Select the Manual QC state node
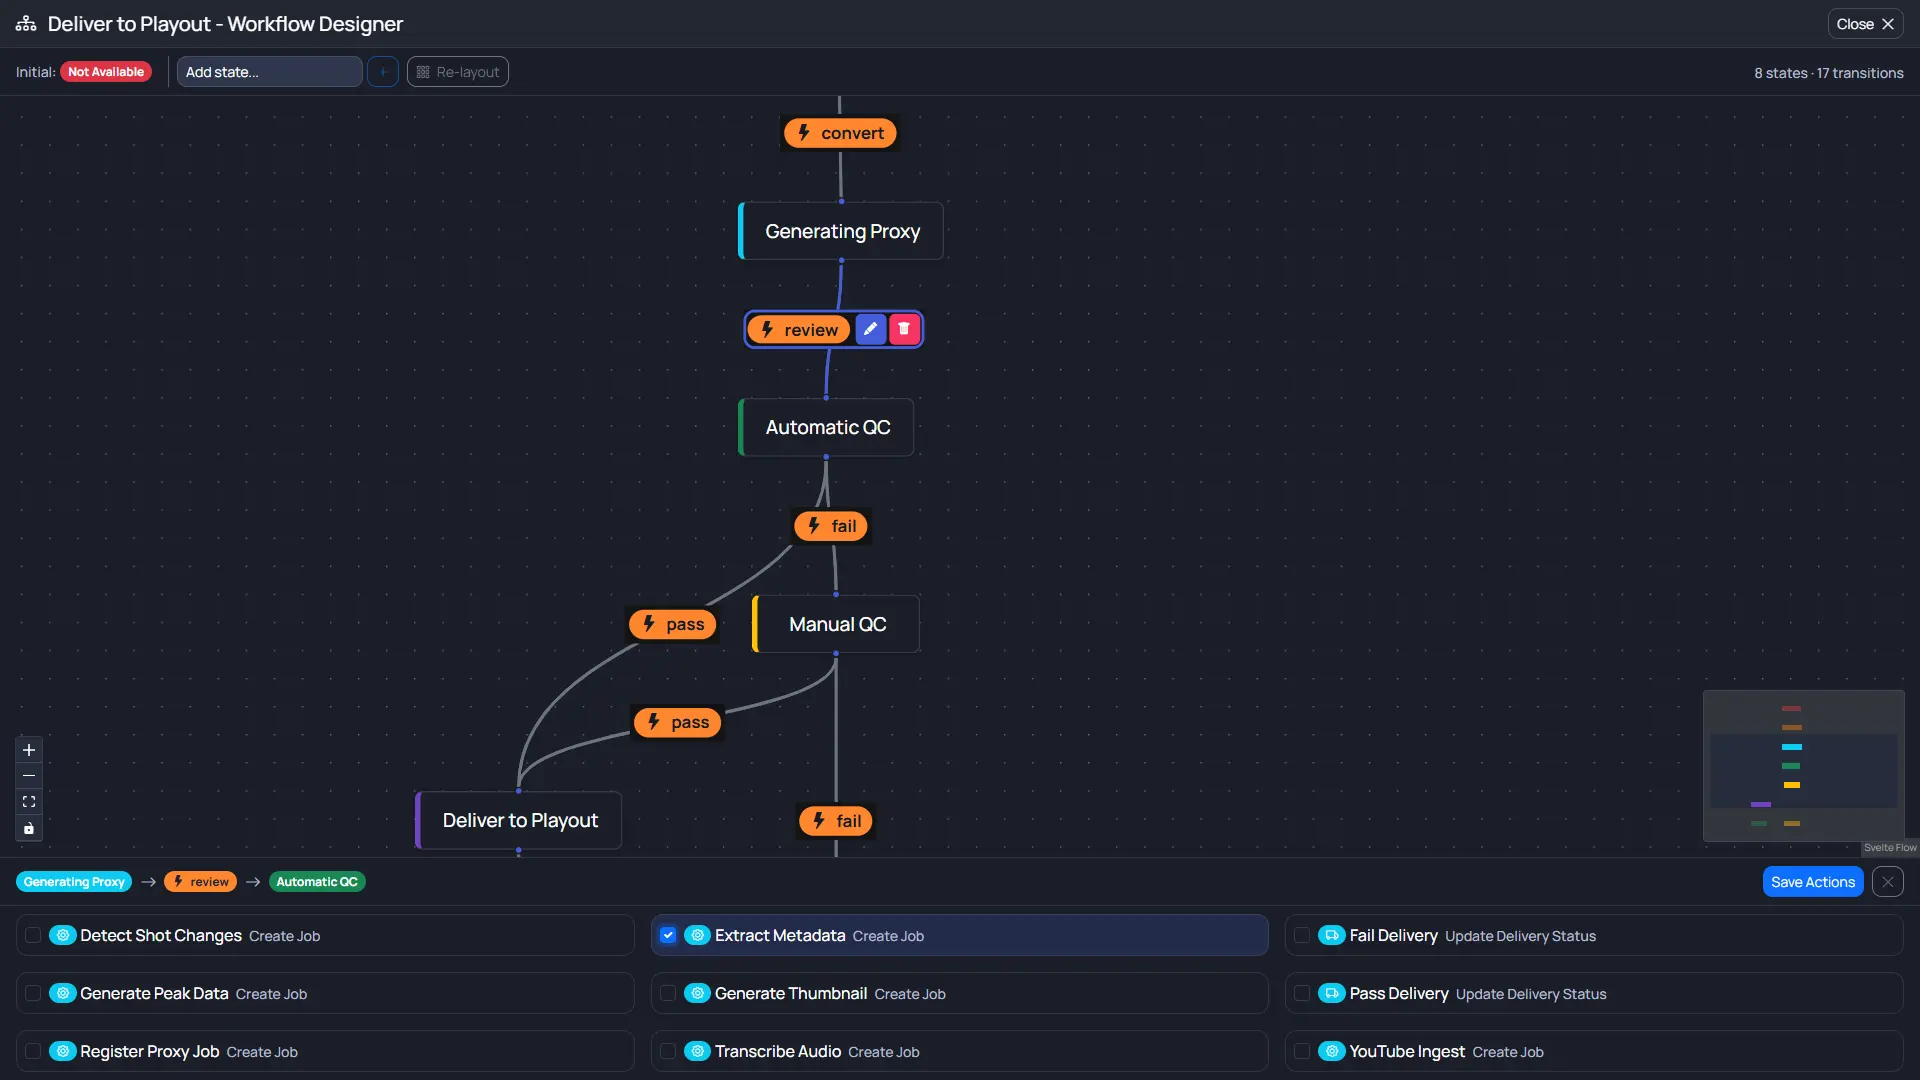Viewport: 1920px width, 1080px height. [x=837, y=623]
